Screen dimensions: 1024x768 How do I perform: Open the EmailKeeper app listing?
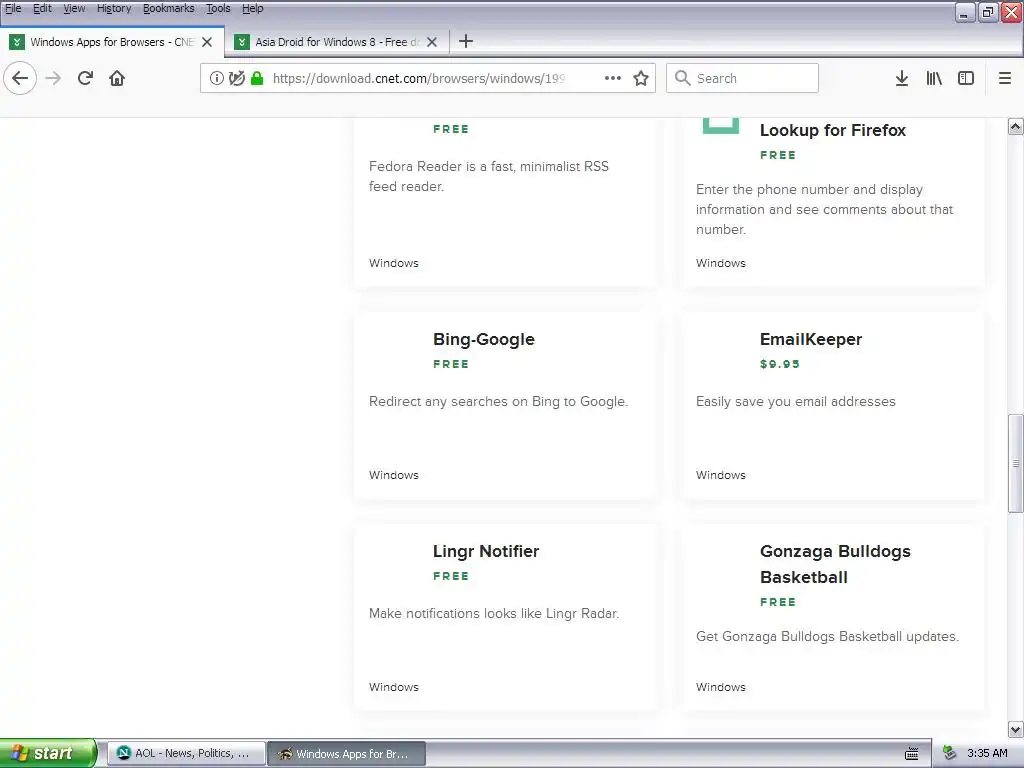pos(810,339)
